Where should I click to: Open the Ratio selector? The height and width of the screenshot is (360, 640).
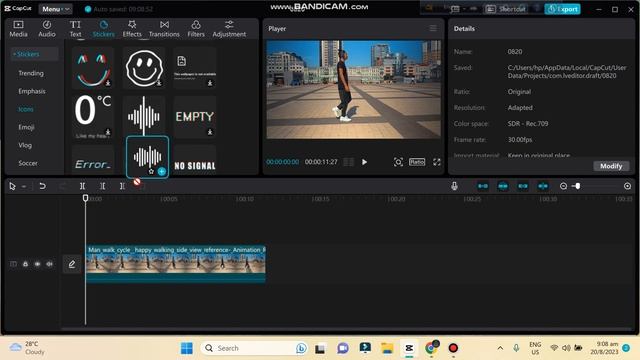coord(417,162)
